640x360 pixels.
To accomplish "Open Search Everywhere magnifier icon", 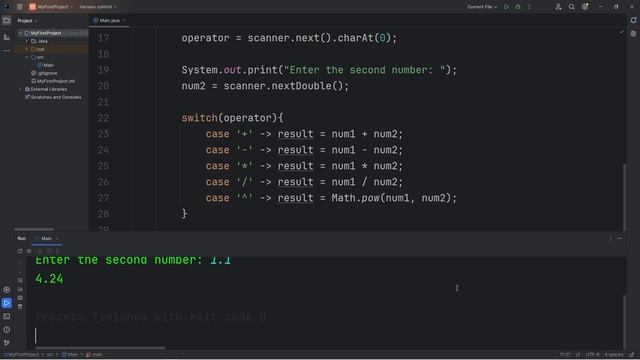I will (571, 7).
